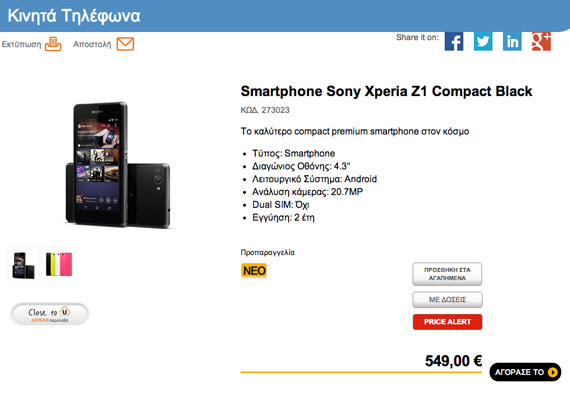Select the colorful Xperia variants thumbnail
Viewport: 570px width, 393px height.
pyautogui.click(x=59, y=265)
